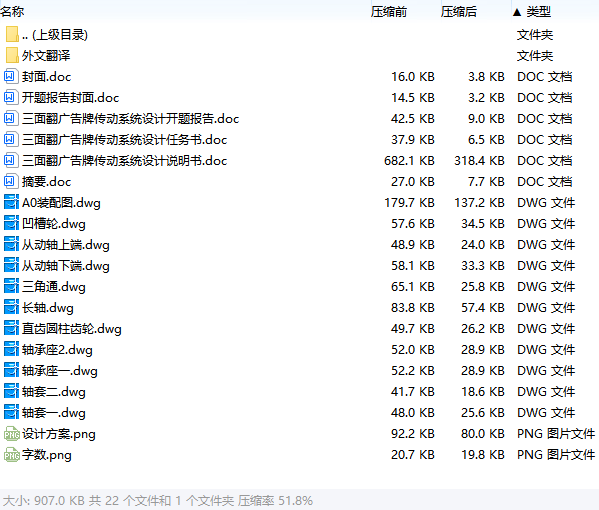Select the file name 轴套二.dwg
This screenshot has height=510, width=599.
(x=53, y=392)
